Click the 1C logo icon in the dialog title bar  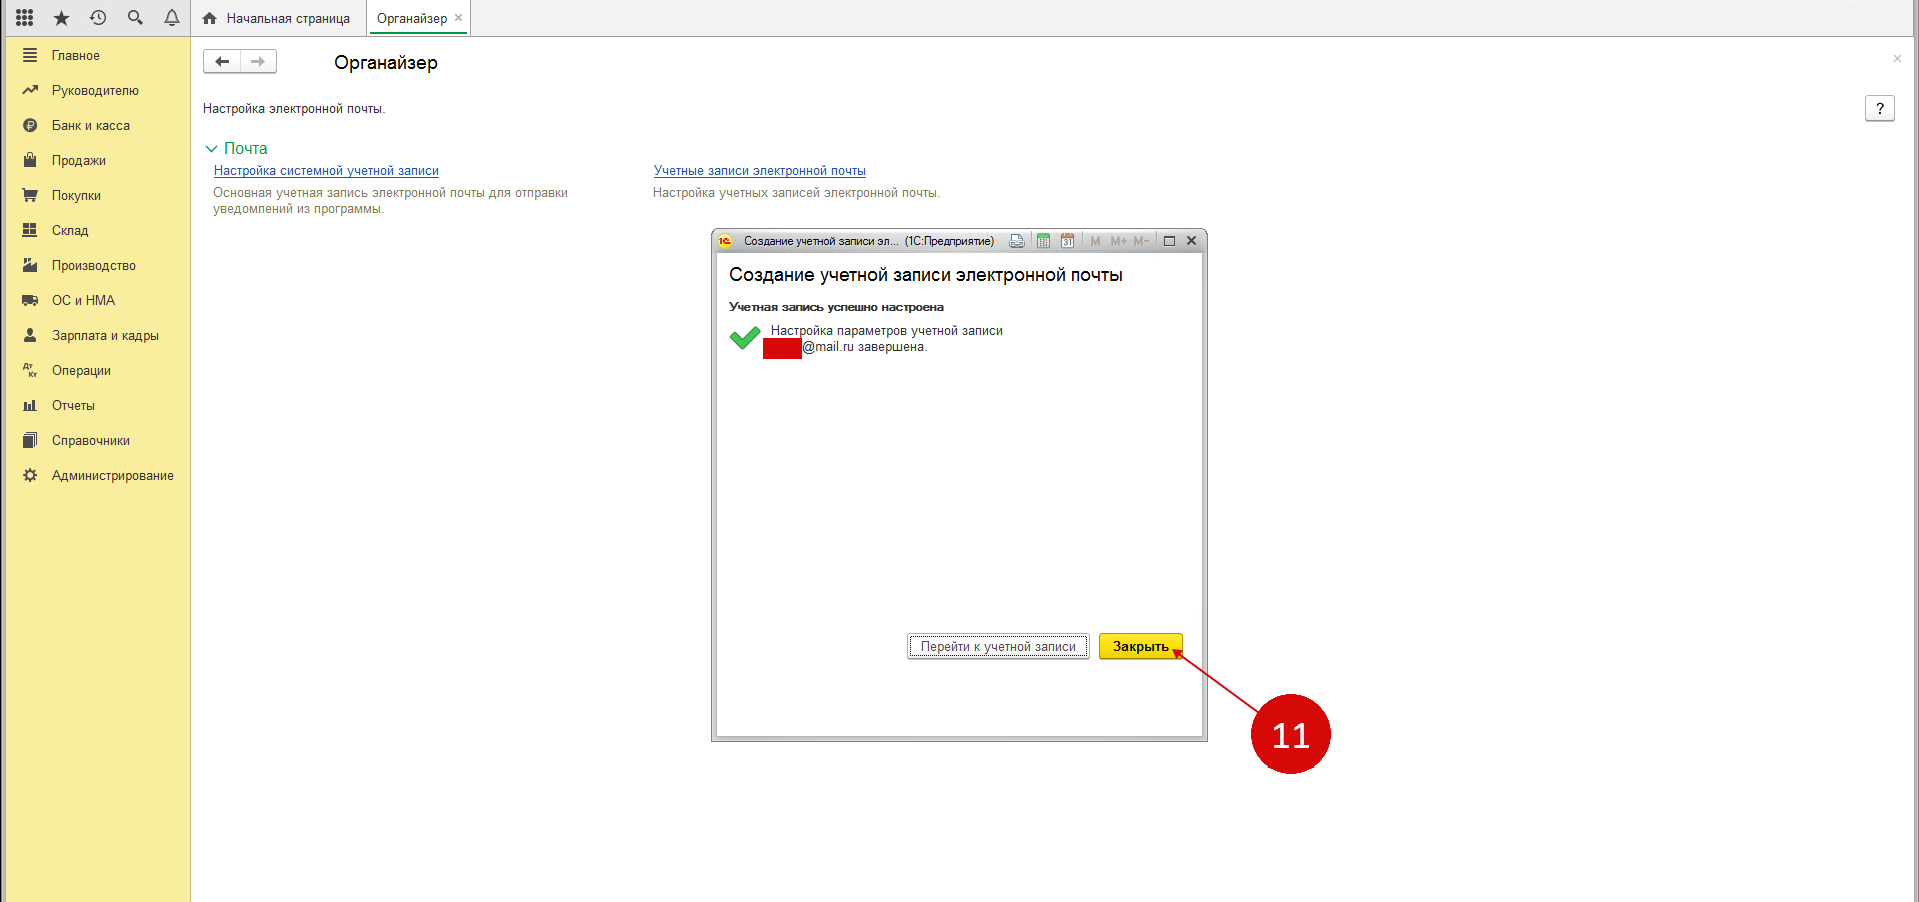coord(725,241)
